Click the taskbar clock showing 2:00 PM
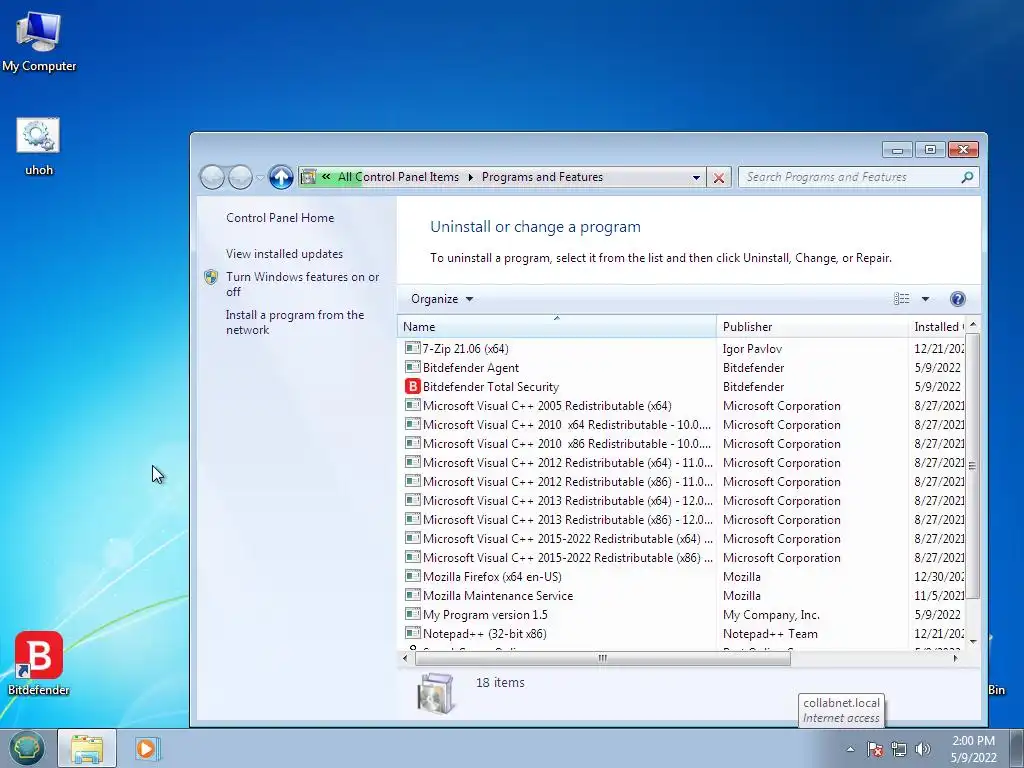The image size is (1024, 768). (x=973, y=748)
